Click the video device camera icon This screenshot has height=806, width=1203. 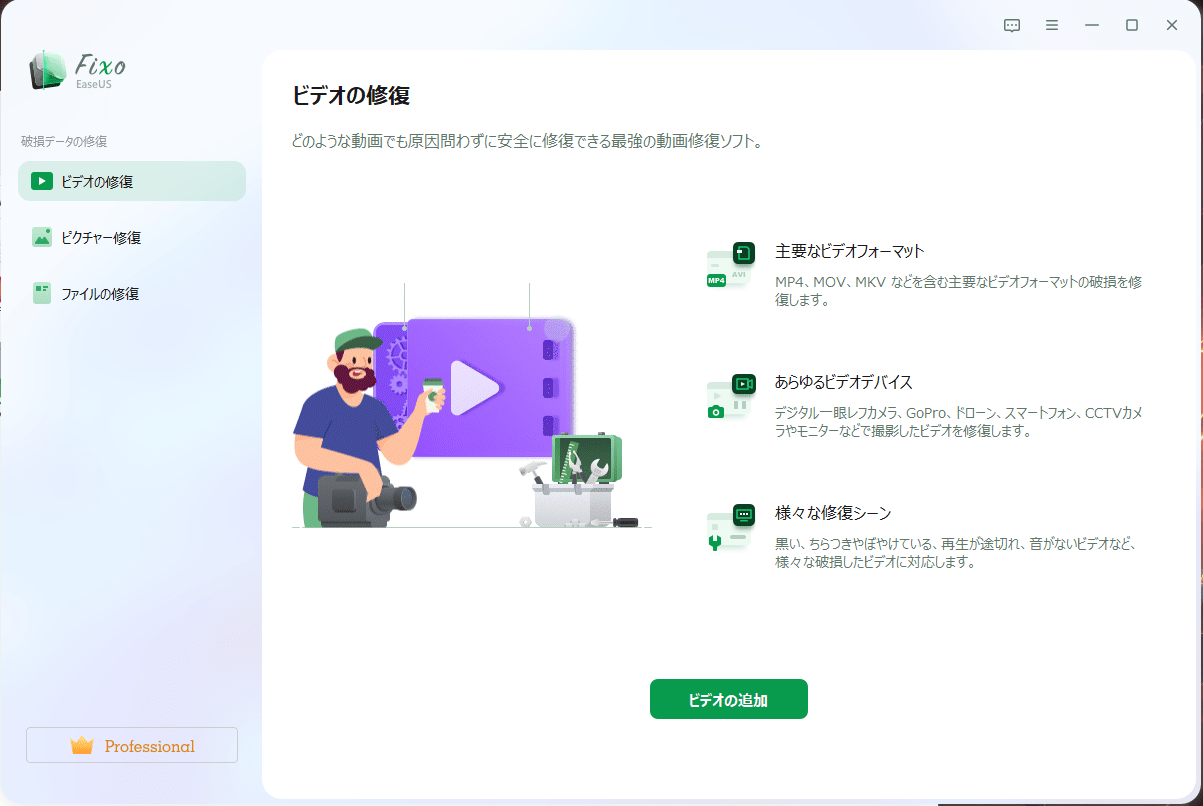pyautogui.click(x=730, y=397)
